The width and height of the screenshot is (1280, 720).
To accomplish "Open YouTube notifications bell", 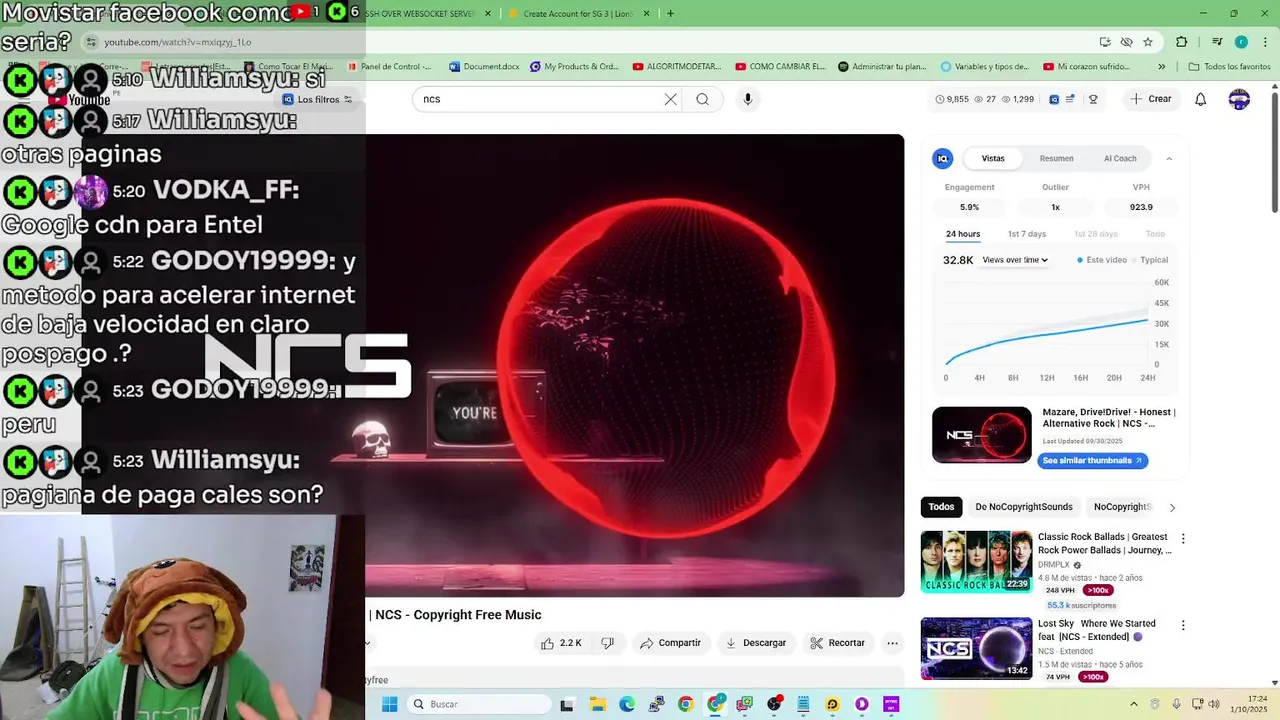I will point(1201,99).
